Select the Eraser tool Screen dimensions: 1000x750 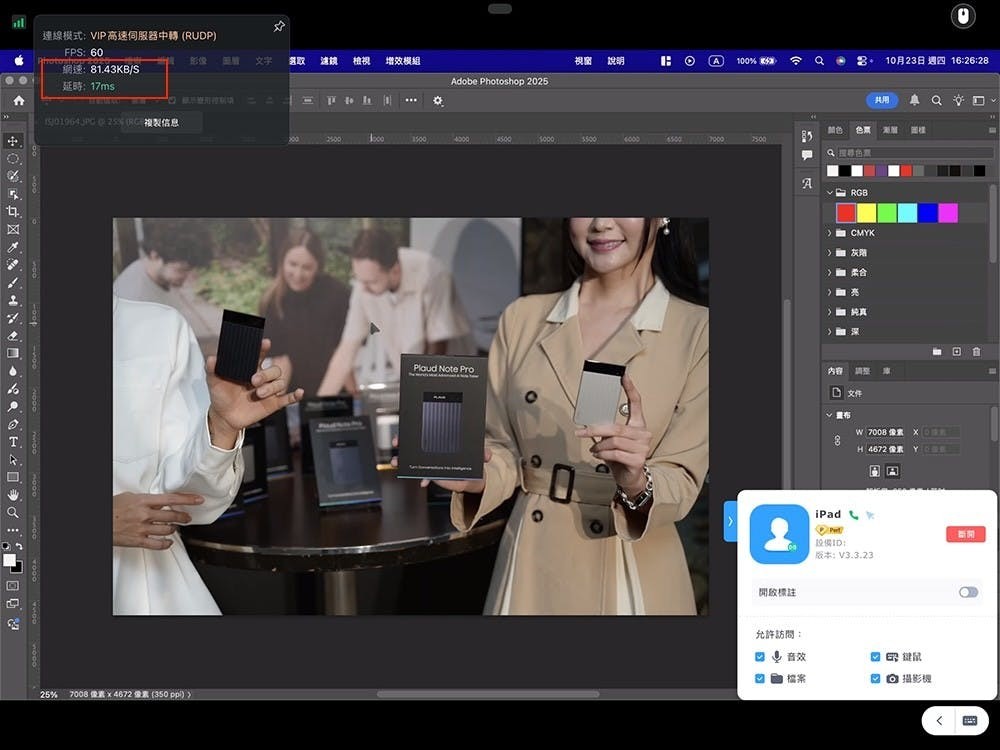point(13,335)
